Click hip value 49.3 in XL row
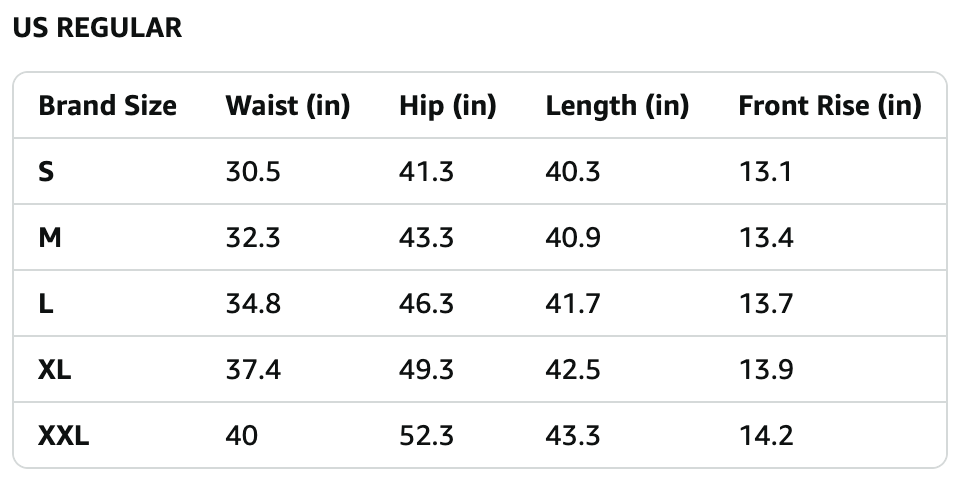 (426, 370)
